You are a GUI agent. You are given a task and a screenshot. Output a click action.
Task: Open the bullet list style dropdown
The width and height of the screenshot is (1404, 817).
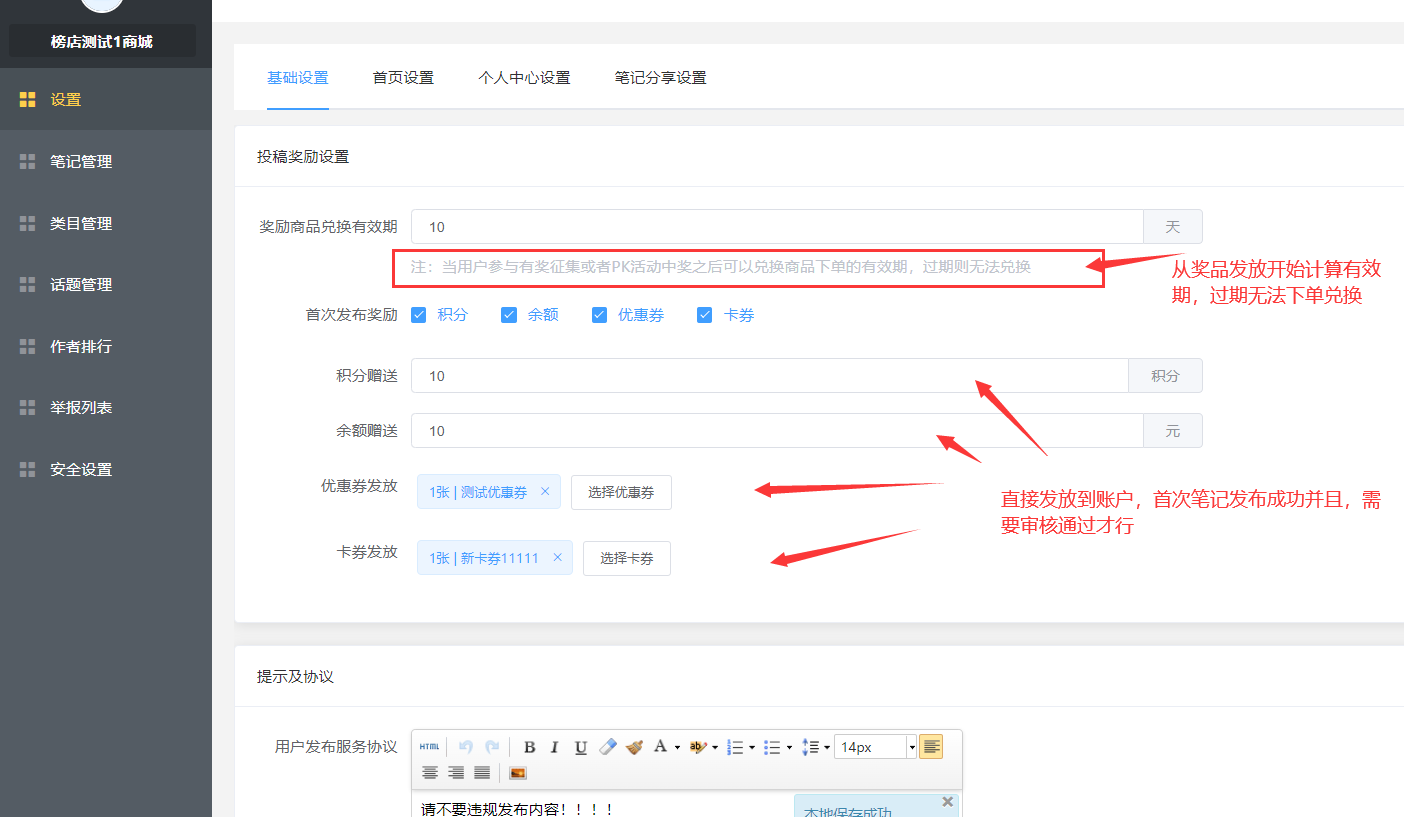tap(789, 748)
